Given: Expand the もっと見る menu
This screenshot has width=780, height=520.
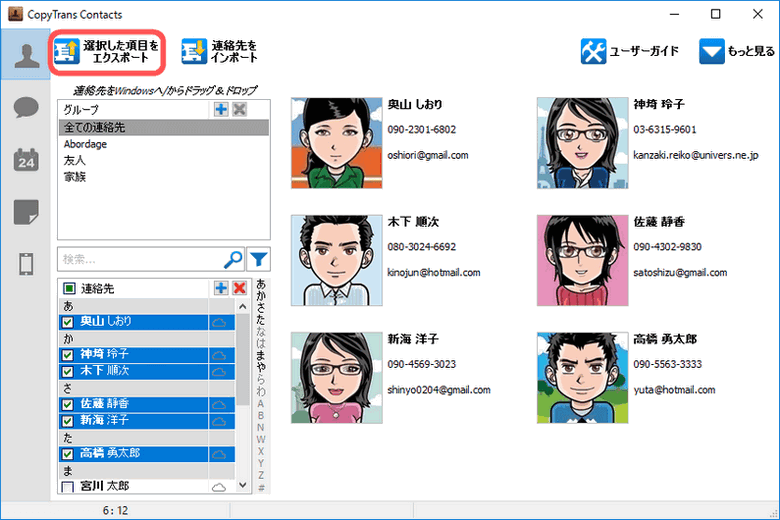Looking at the screenshot, I should (739, 52).
